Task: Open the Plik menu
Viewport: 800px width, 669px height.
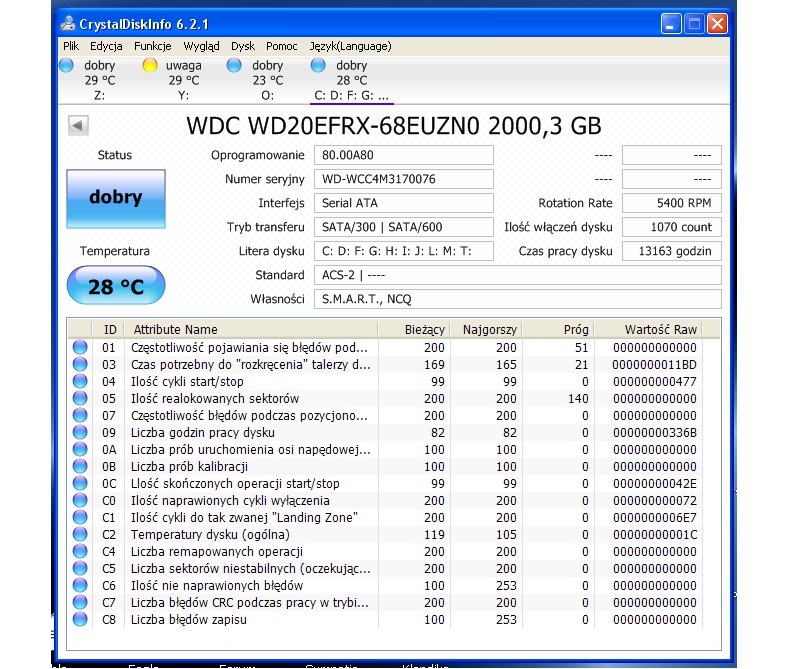Action: (x=71, y=46)
